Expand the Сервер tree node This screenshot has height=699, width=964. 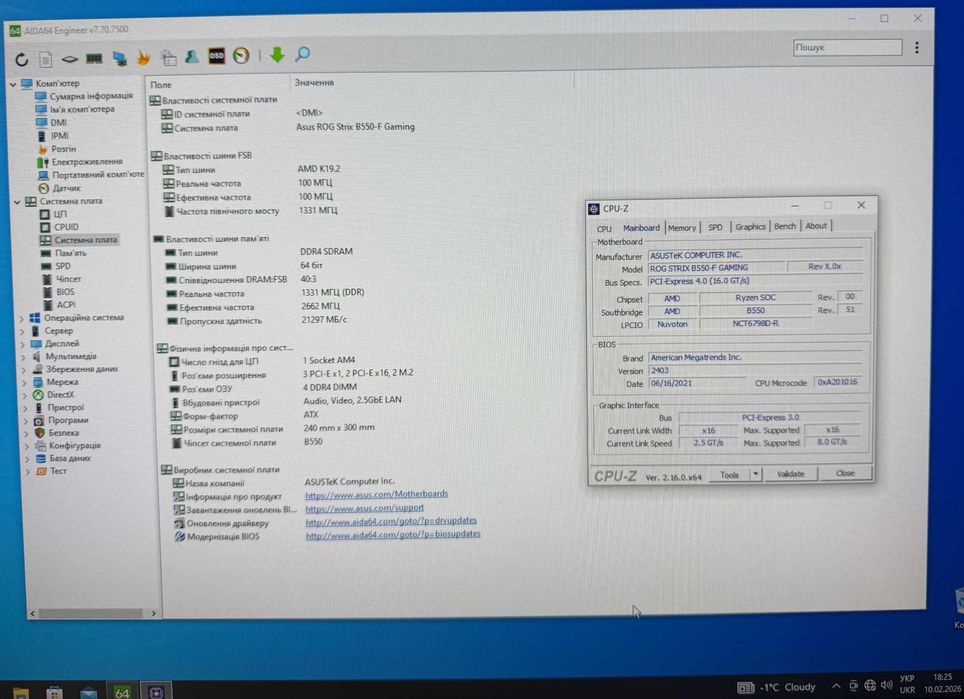click(x=23, y=331)
